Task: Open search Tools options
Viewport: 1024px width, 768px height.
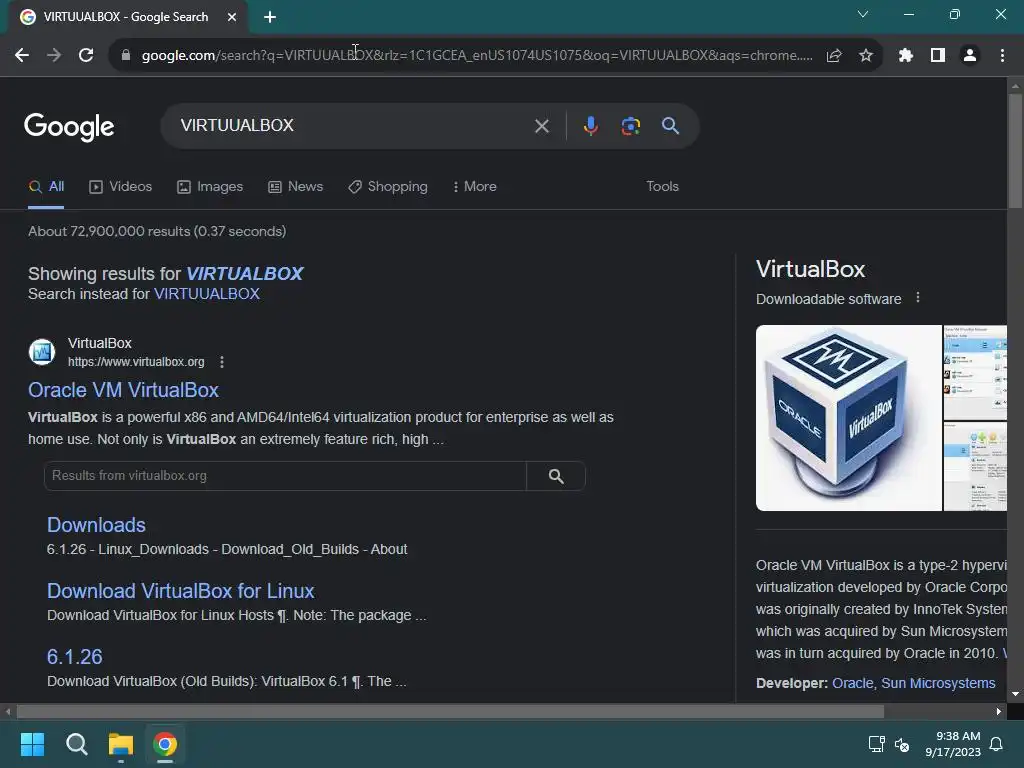Action: tap(662, 187)
